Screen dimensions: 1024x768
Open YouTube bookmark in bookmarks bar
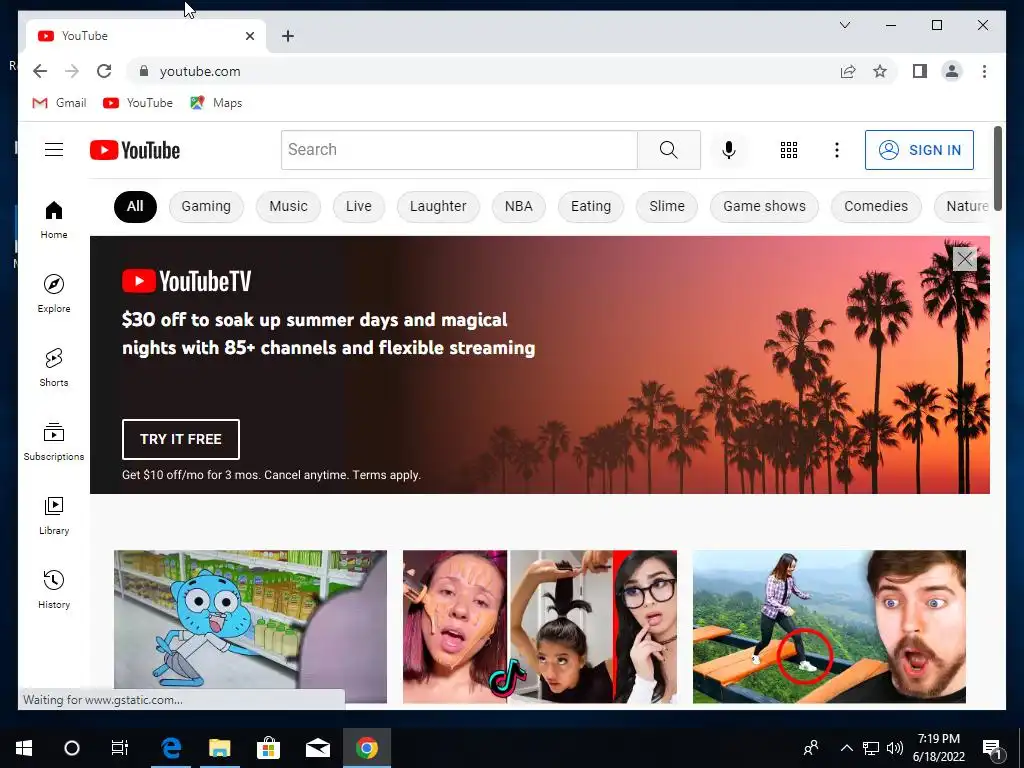click(138, 103)
